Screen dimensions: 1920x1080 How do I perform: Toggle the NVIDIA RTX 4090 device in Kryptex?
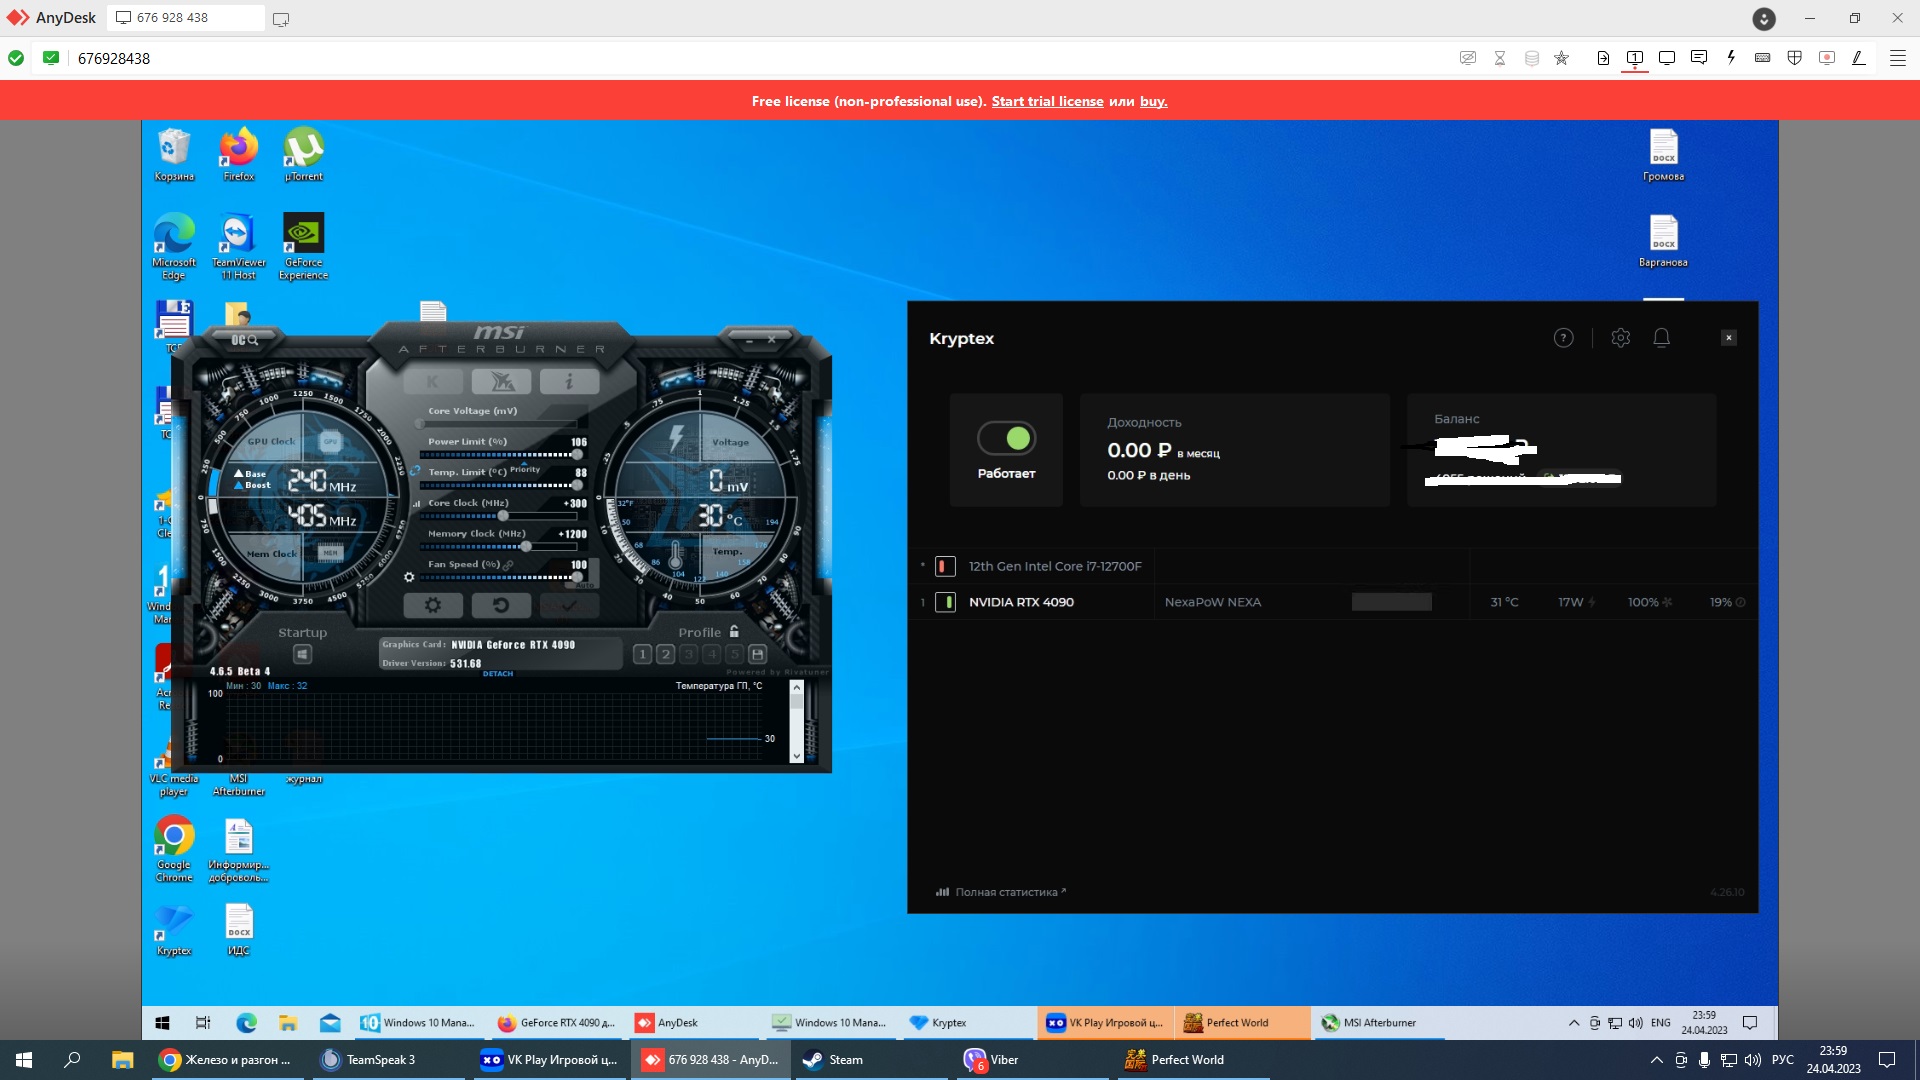pos(945,602)
